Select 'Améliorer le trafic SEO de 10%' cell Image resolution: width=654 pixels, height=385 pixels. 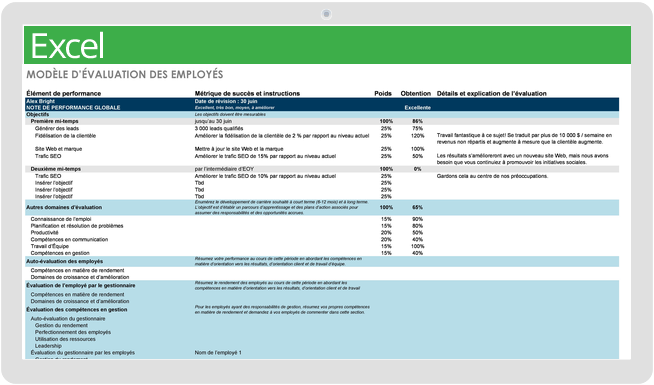[x=265, y=176]
